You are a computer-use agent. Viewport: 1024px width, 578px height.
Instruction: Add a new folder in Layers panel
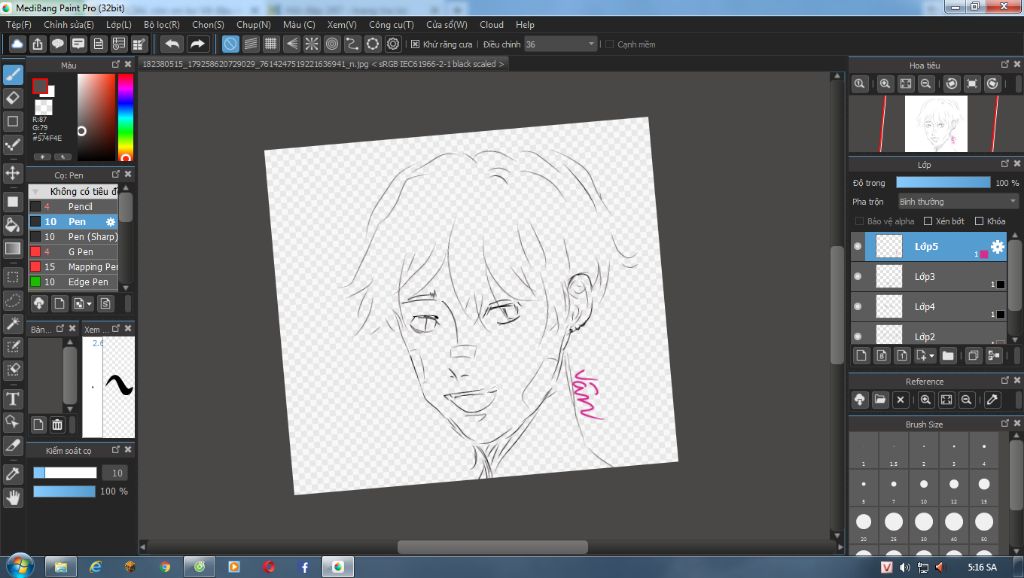click(x=948, y=355)
